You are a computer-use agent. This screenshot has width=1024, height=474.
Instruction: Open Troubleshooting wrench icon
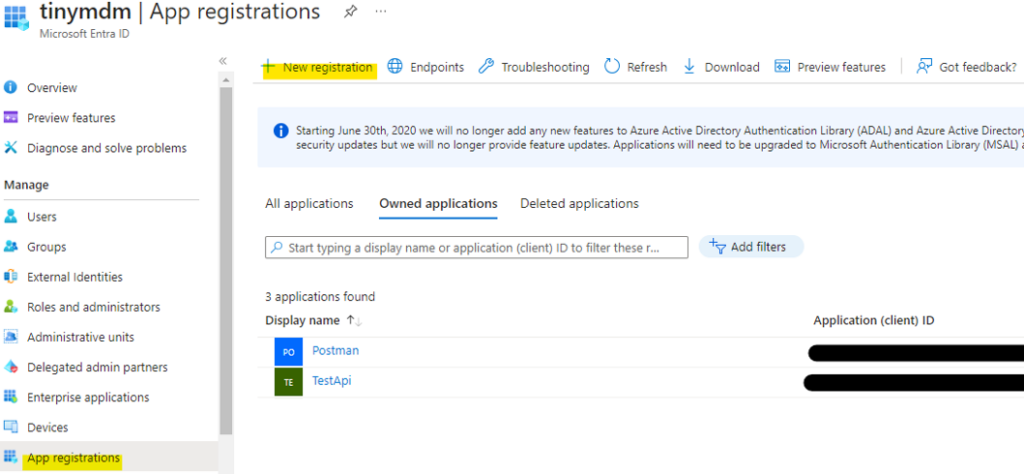[486, 67]
